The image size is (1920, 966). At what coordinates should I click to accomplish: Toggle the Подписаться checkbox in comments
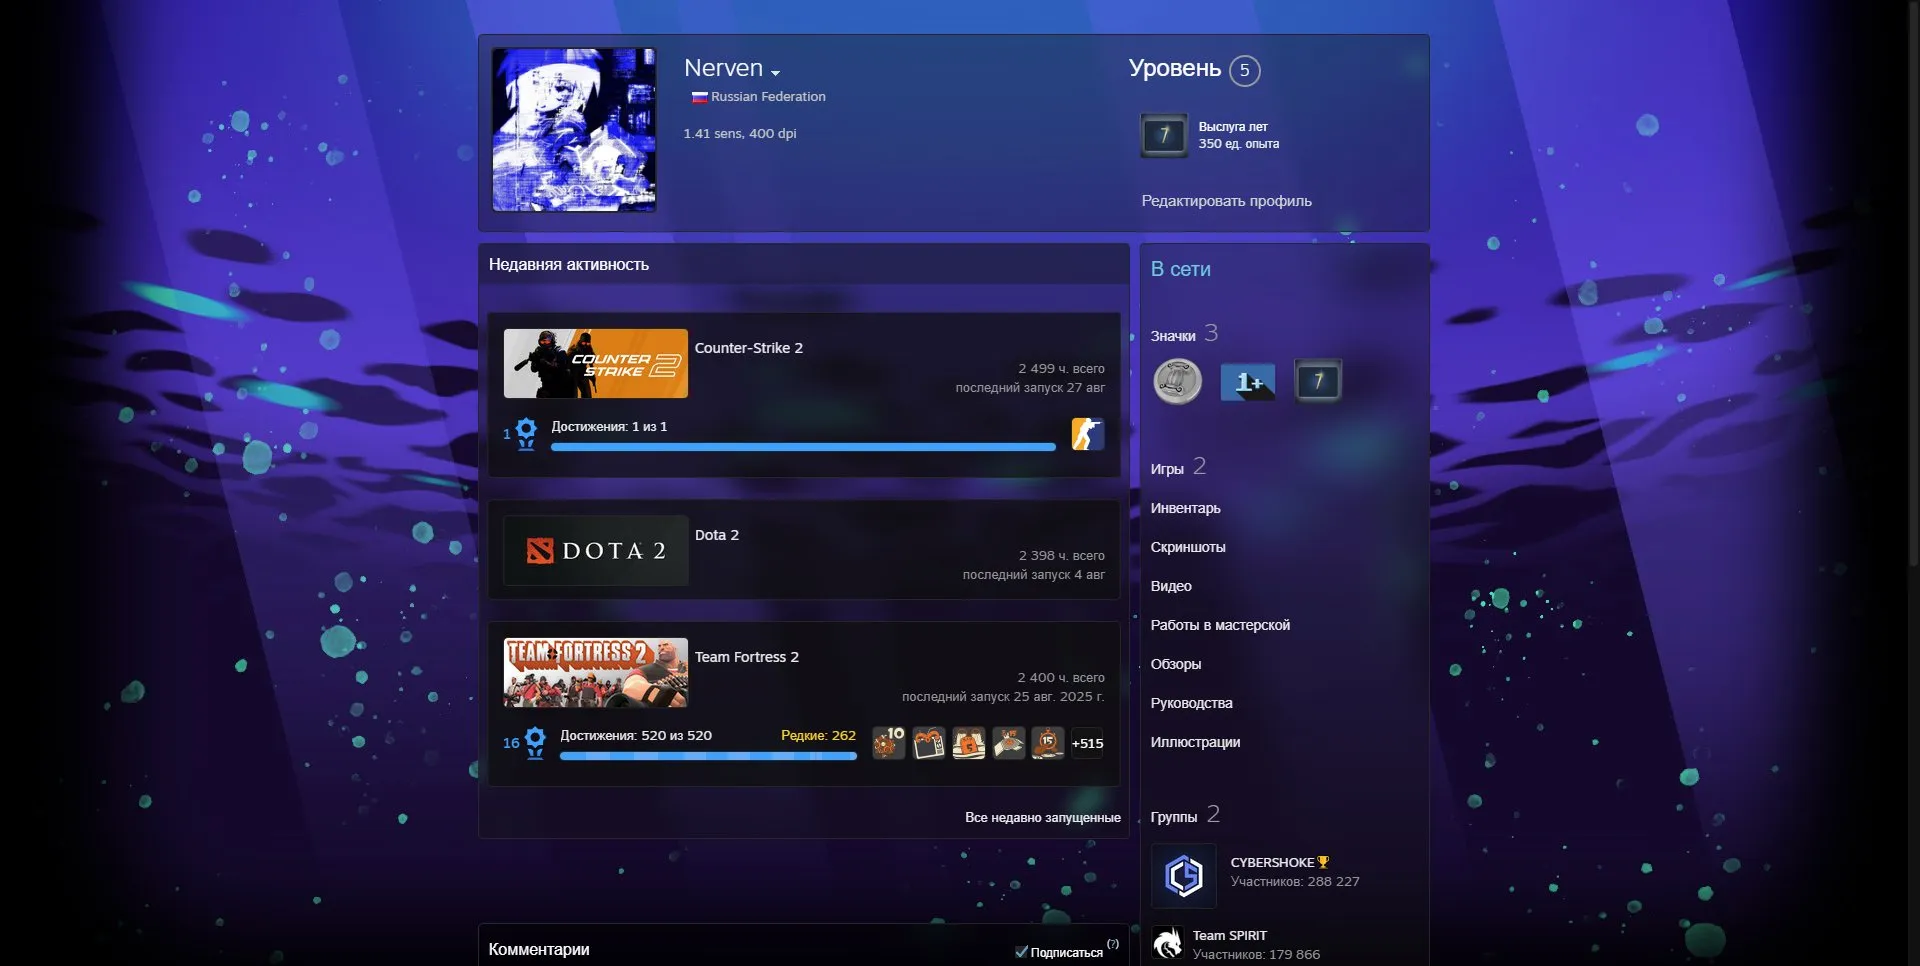tap(1021, 952)
